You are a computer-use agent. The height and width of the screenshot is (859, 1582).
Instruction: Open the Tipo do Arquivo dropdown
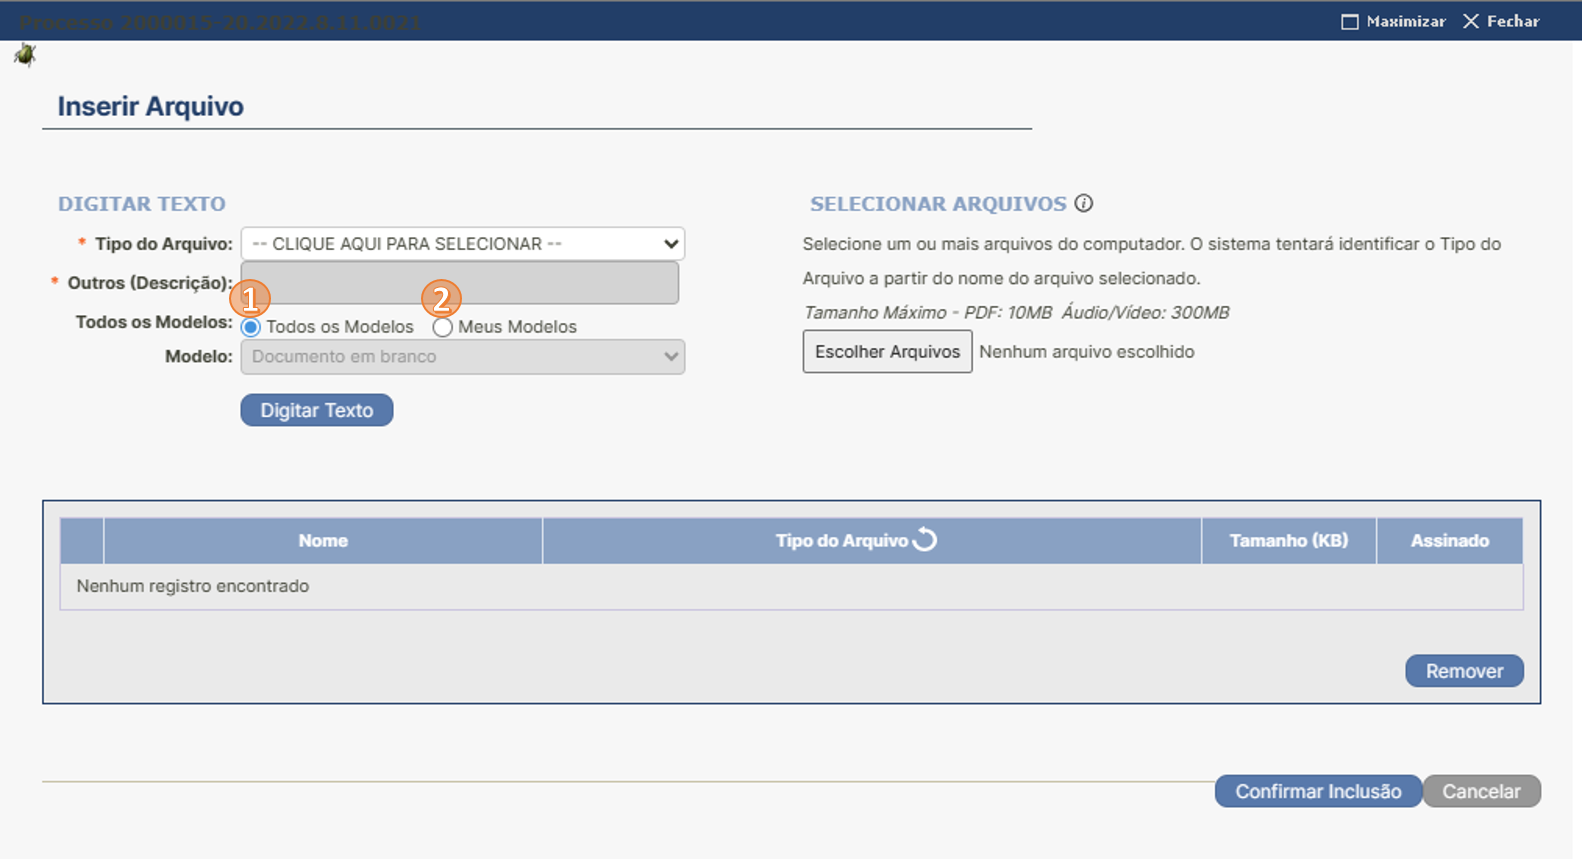pyautogui.click(x=462, y=244)
